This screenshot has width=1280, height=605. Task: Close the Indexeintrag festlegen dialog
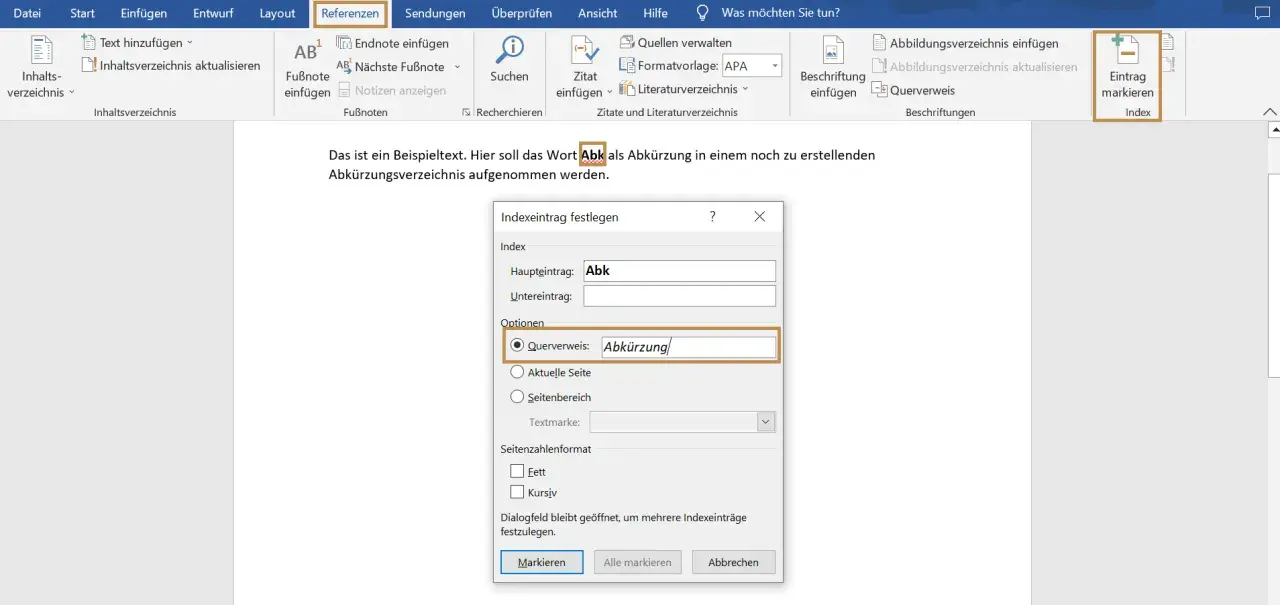pyautogui.click(x=760, y=216)
